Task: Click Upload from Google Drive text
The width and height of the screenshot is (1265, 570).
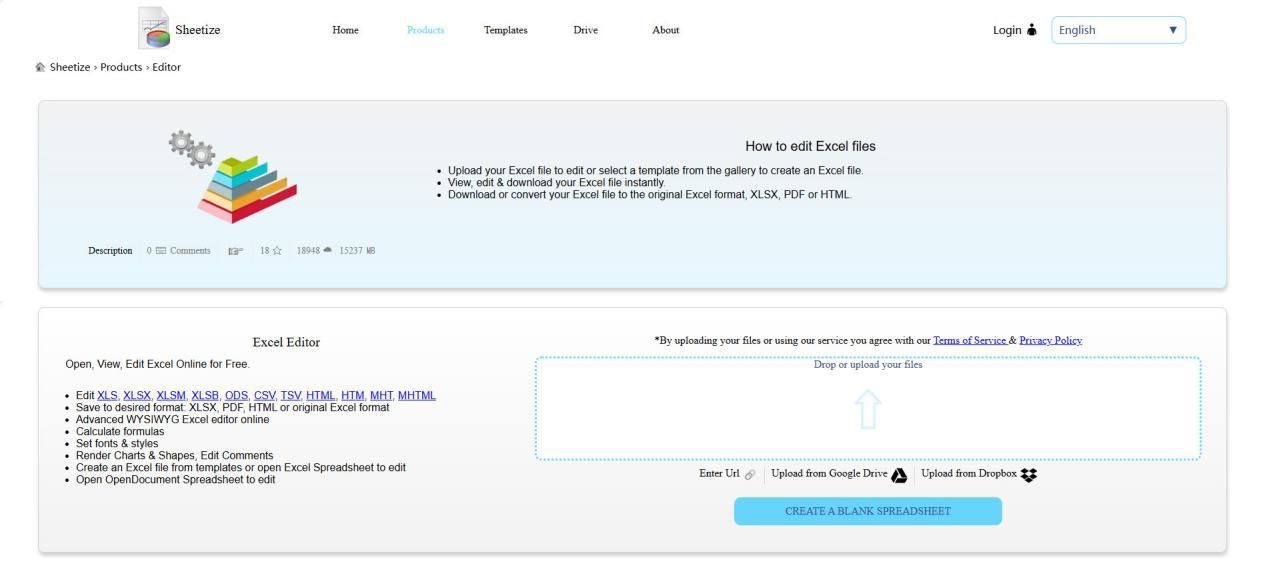Action: pyautogui.click(x=829, y=474)
